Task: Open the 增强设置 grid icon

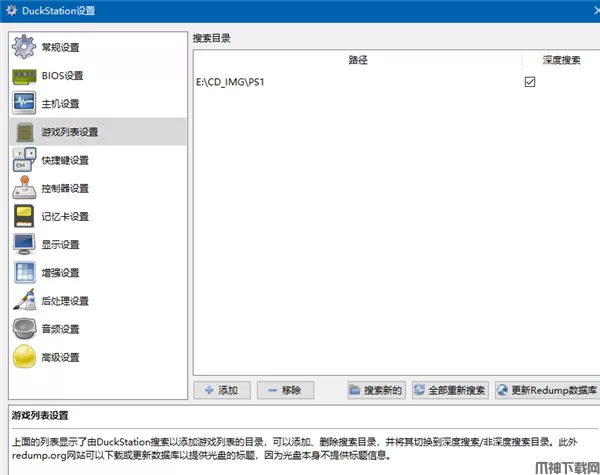Action: [x=25, y=272]
